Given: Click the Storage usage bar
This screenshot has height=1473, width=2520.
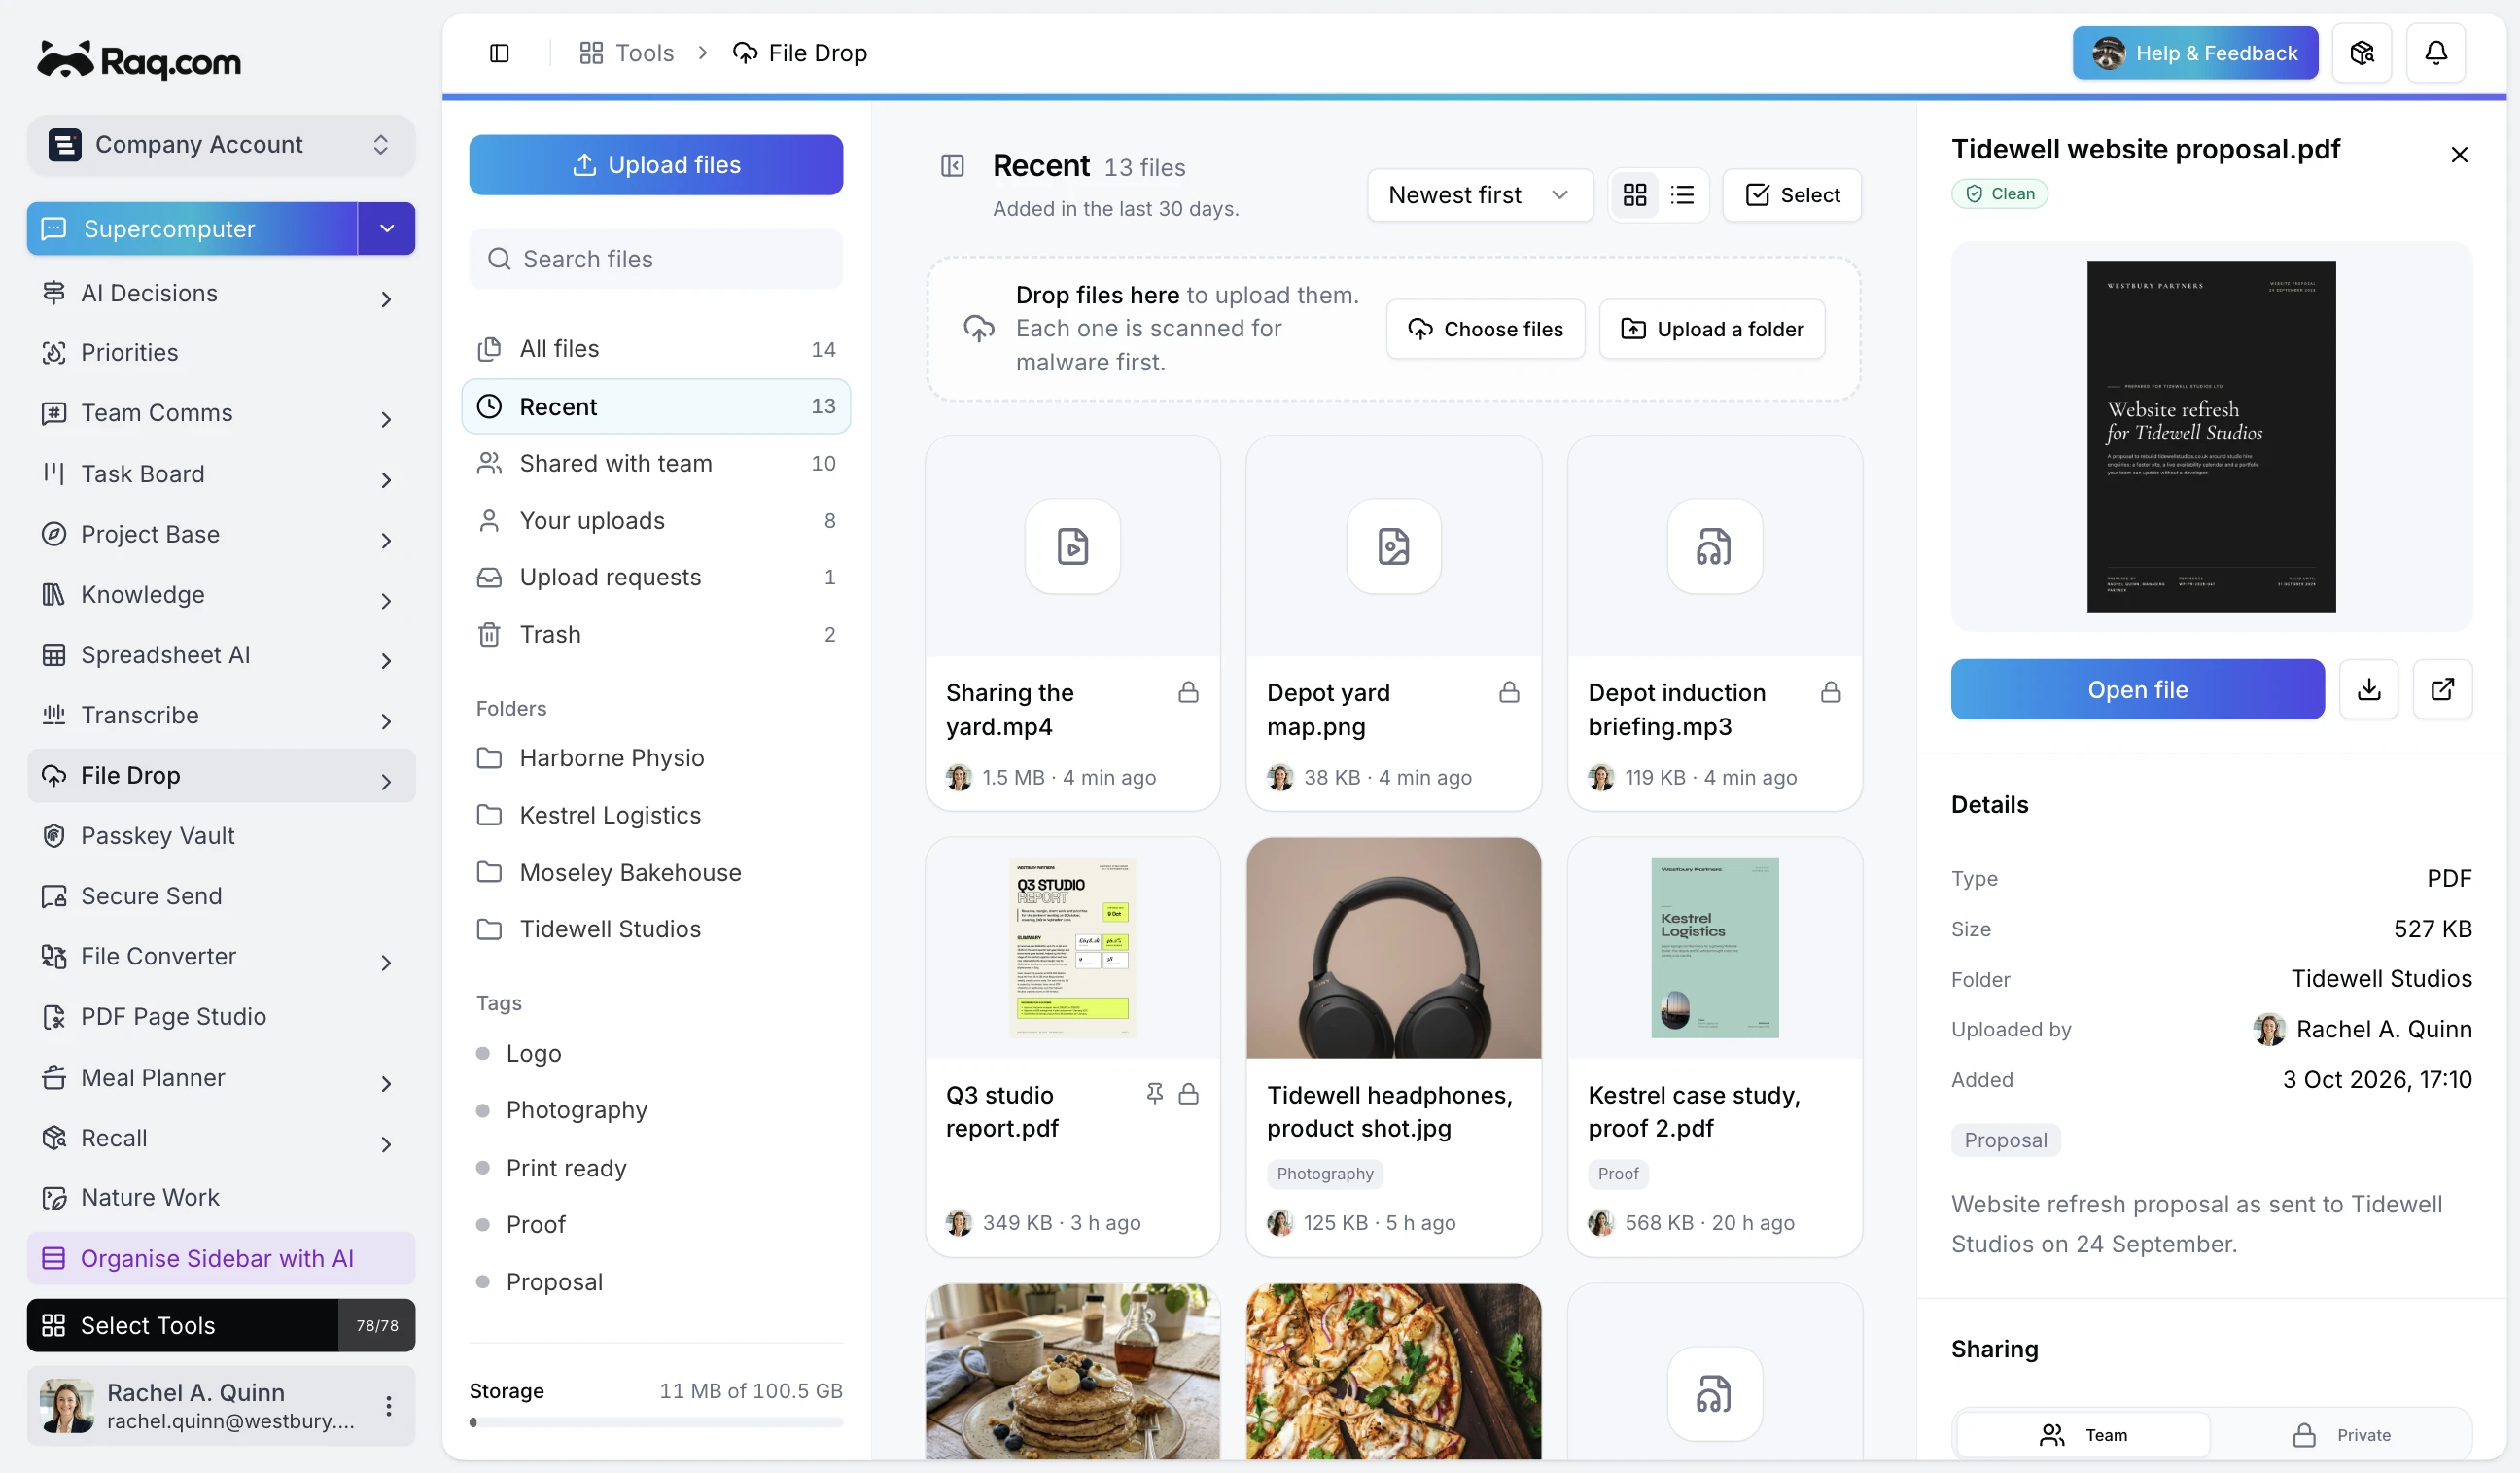Looking at the screenshot, I should pos(656,1422).
